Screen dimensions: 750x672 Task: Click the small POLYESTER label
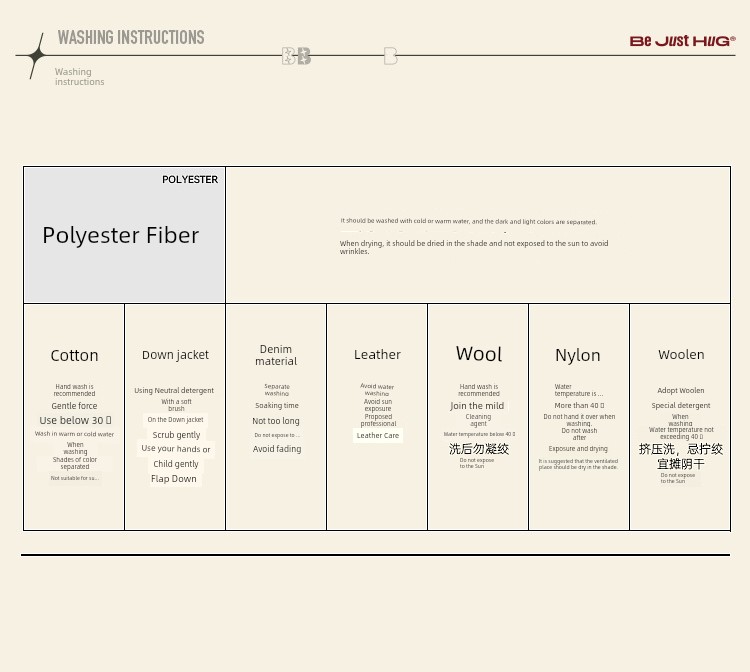click(x=190, y=180)
